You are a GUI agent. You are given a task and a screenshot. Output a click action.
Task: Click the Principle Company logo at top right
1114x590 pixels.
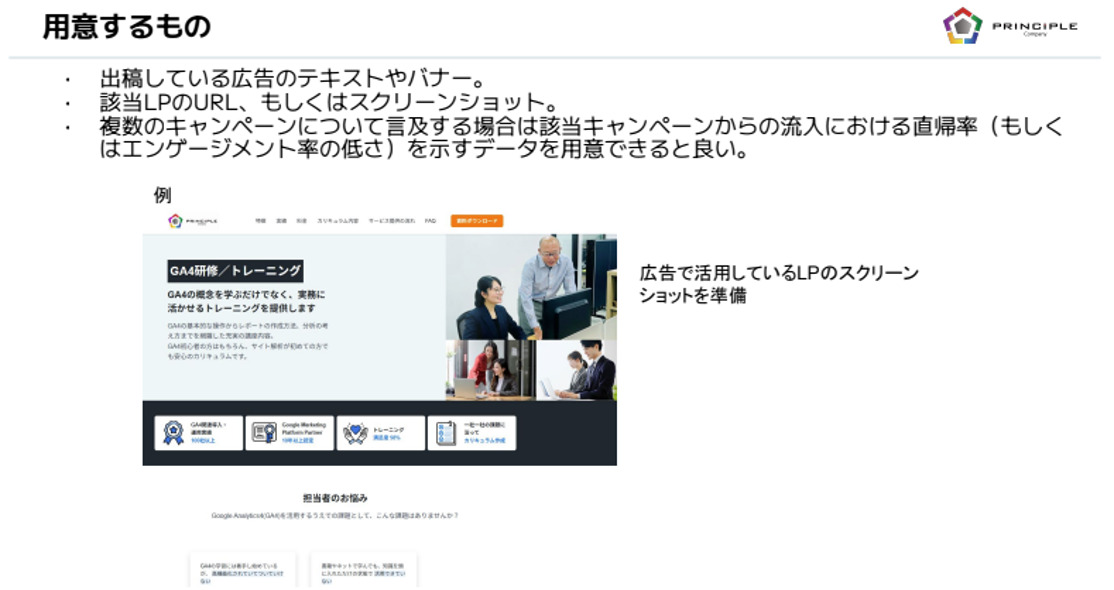[x=1009, y=26]
